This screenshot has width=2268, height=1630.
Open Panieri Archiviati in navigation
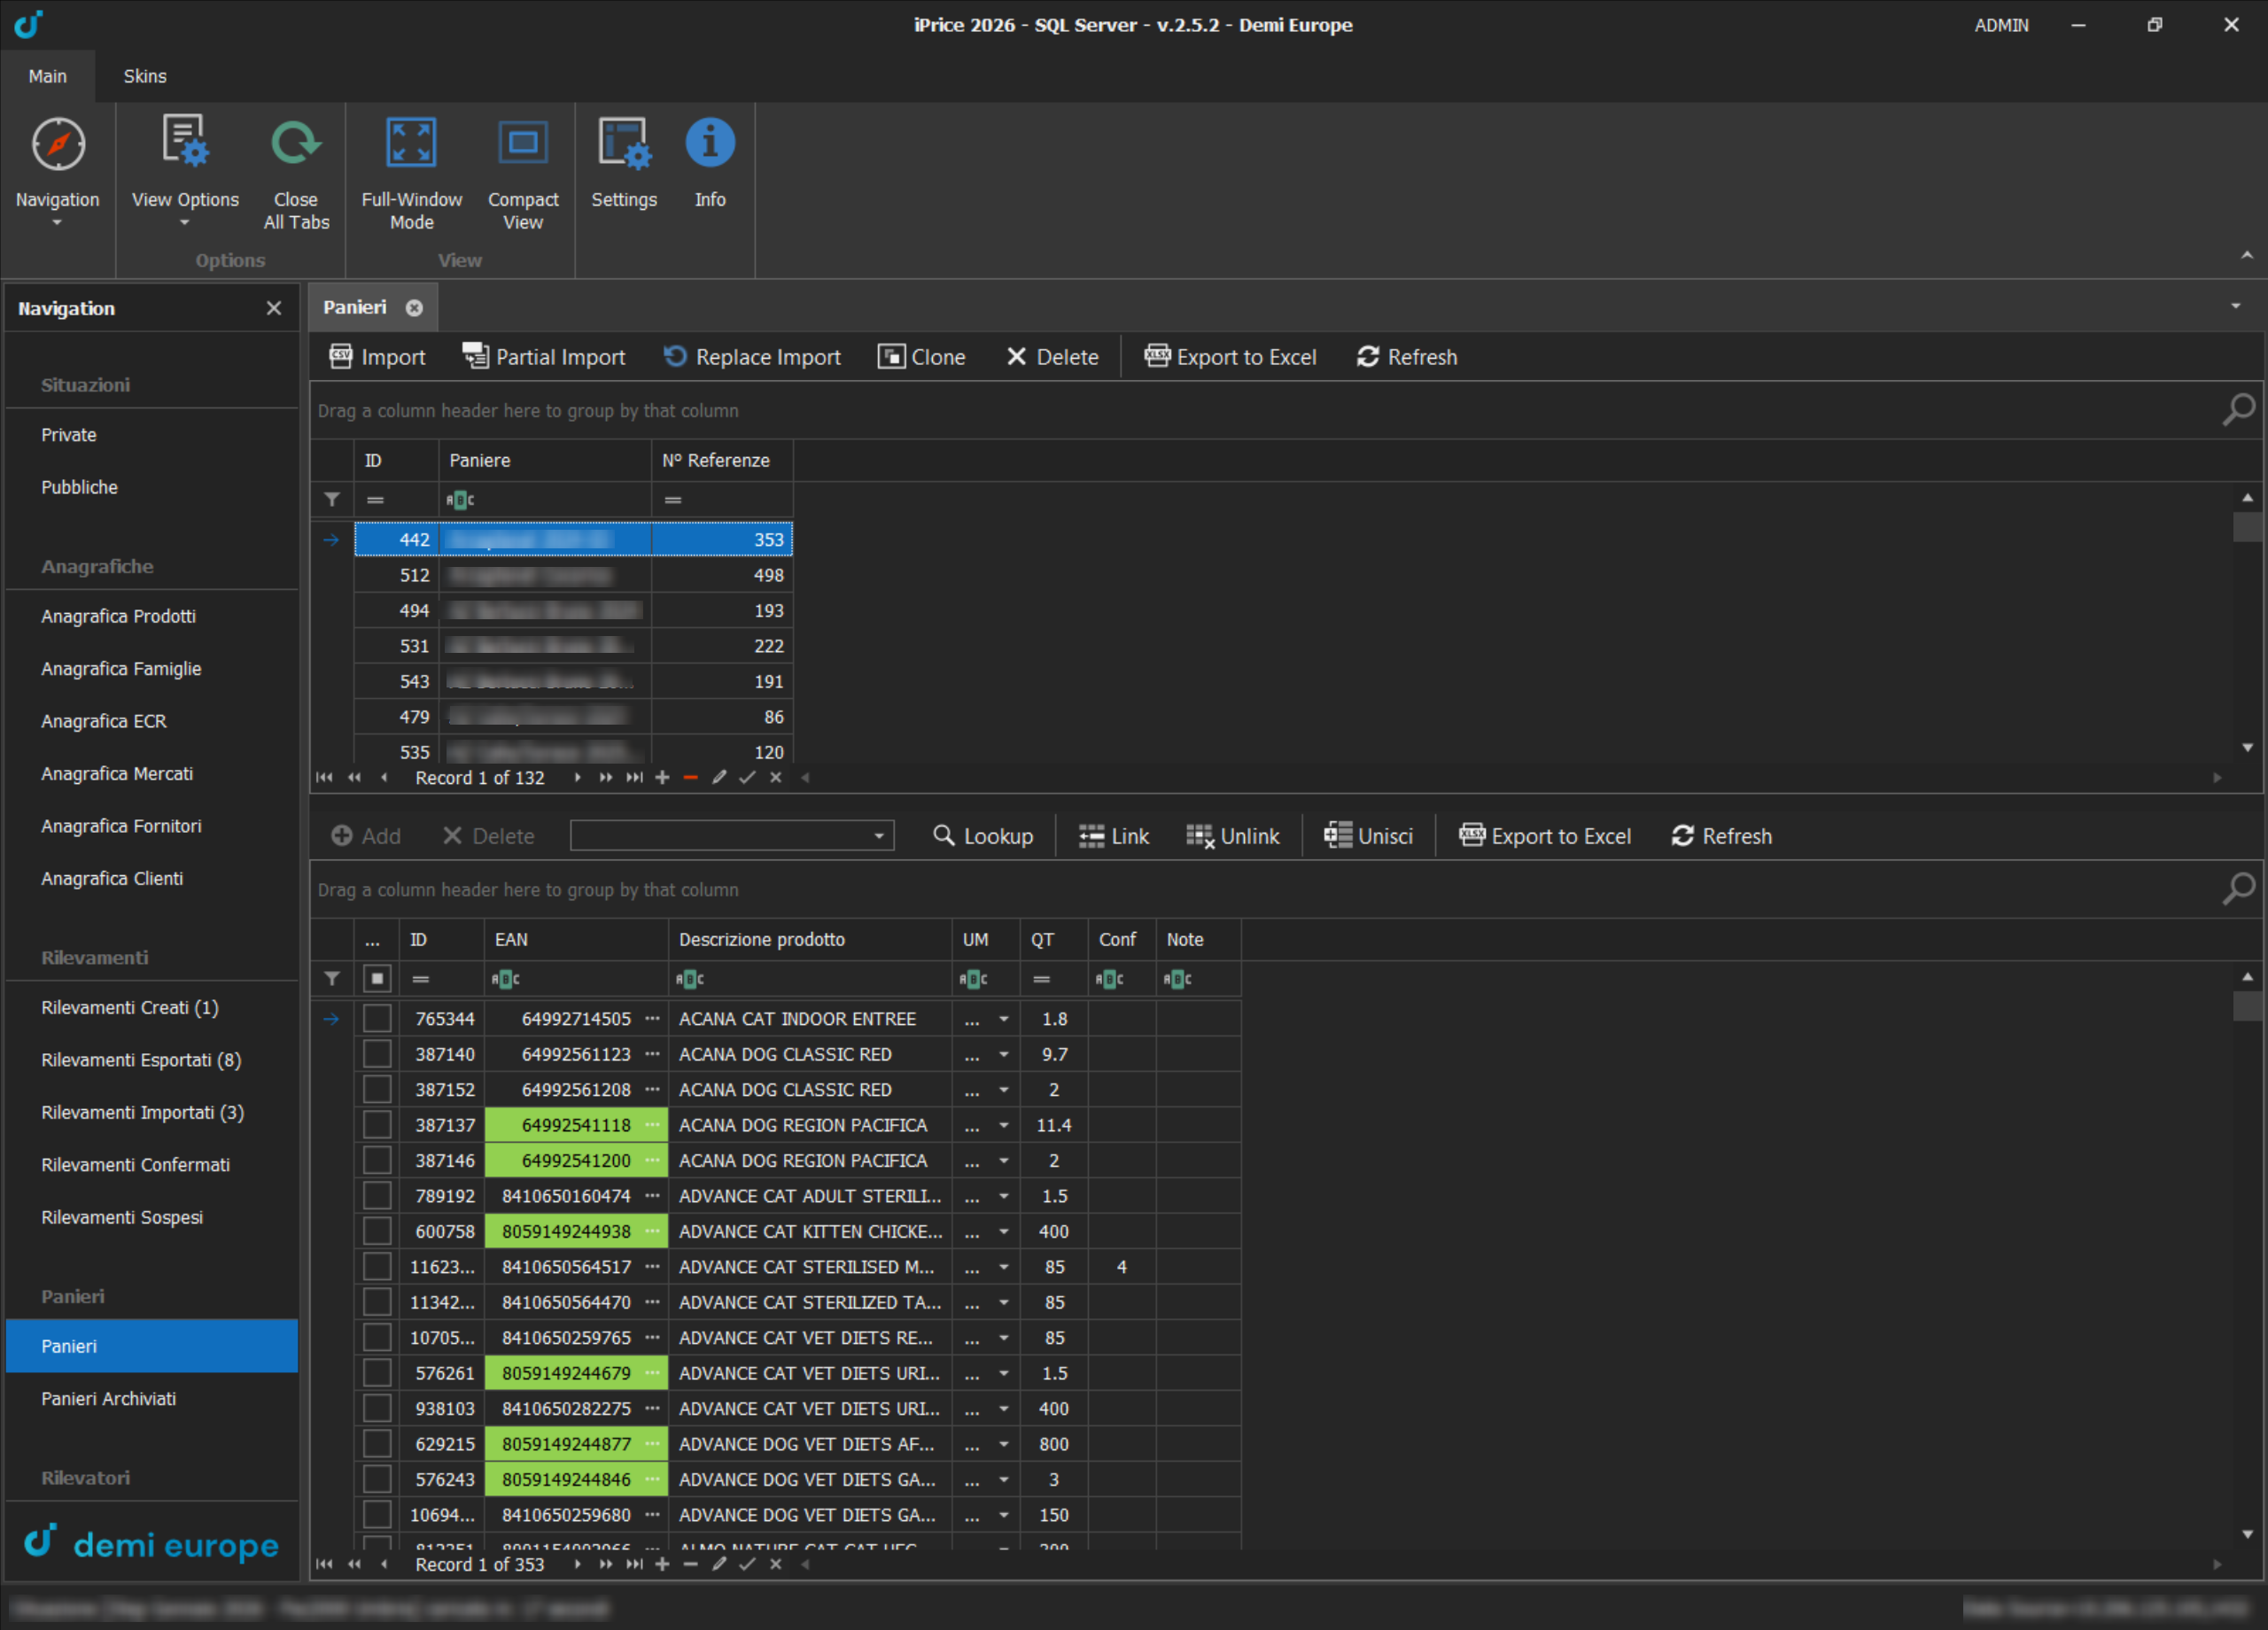click(152, 1398)
